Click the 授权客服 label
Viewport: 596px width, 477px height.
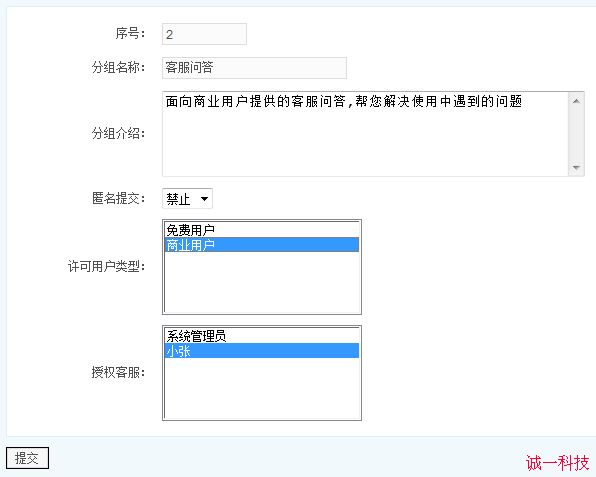(118, 372)
